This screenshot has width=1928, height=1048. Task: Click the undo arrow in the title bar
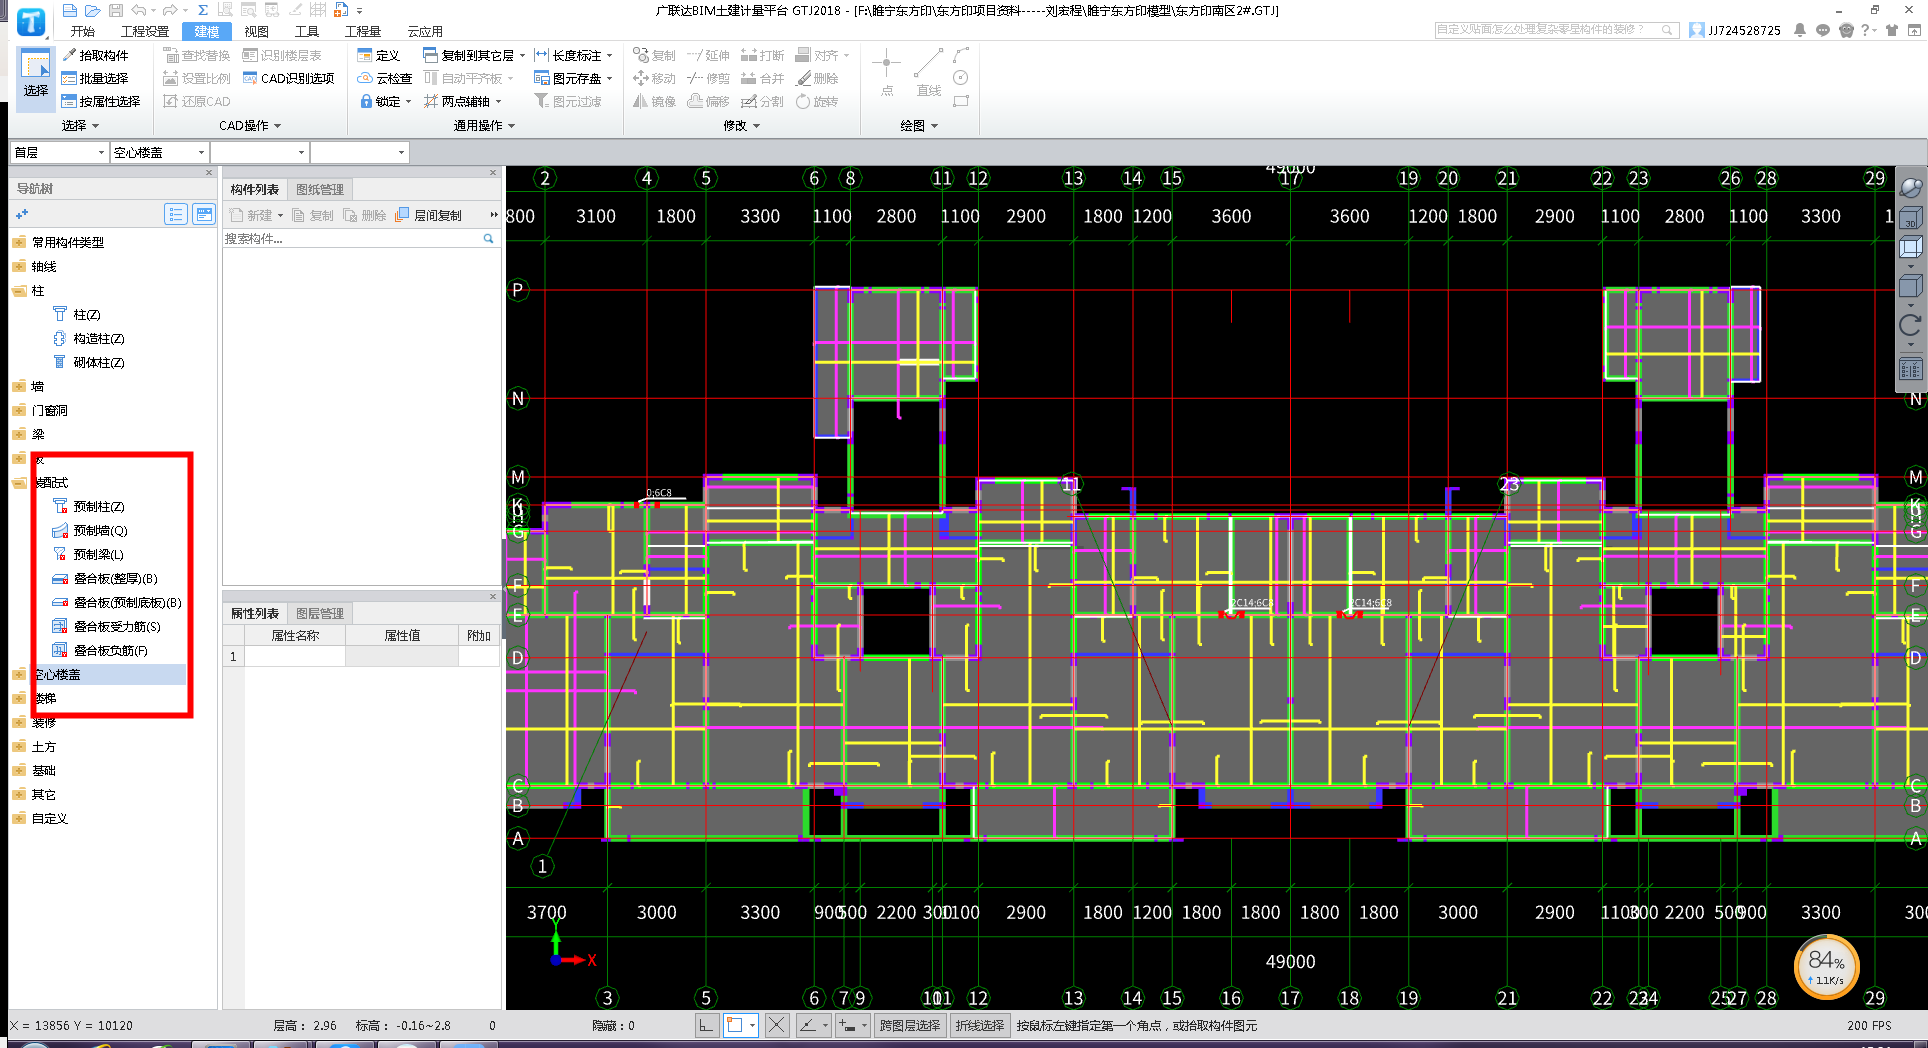[x=139, y=10]
